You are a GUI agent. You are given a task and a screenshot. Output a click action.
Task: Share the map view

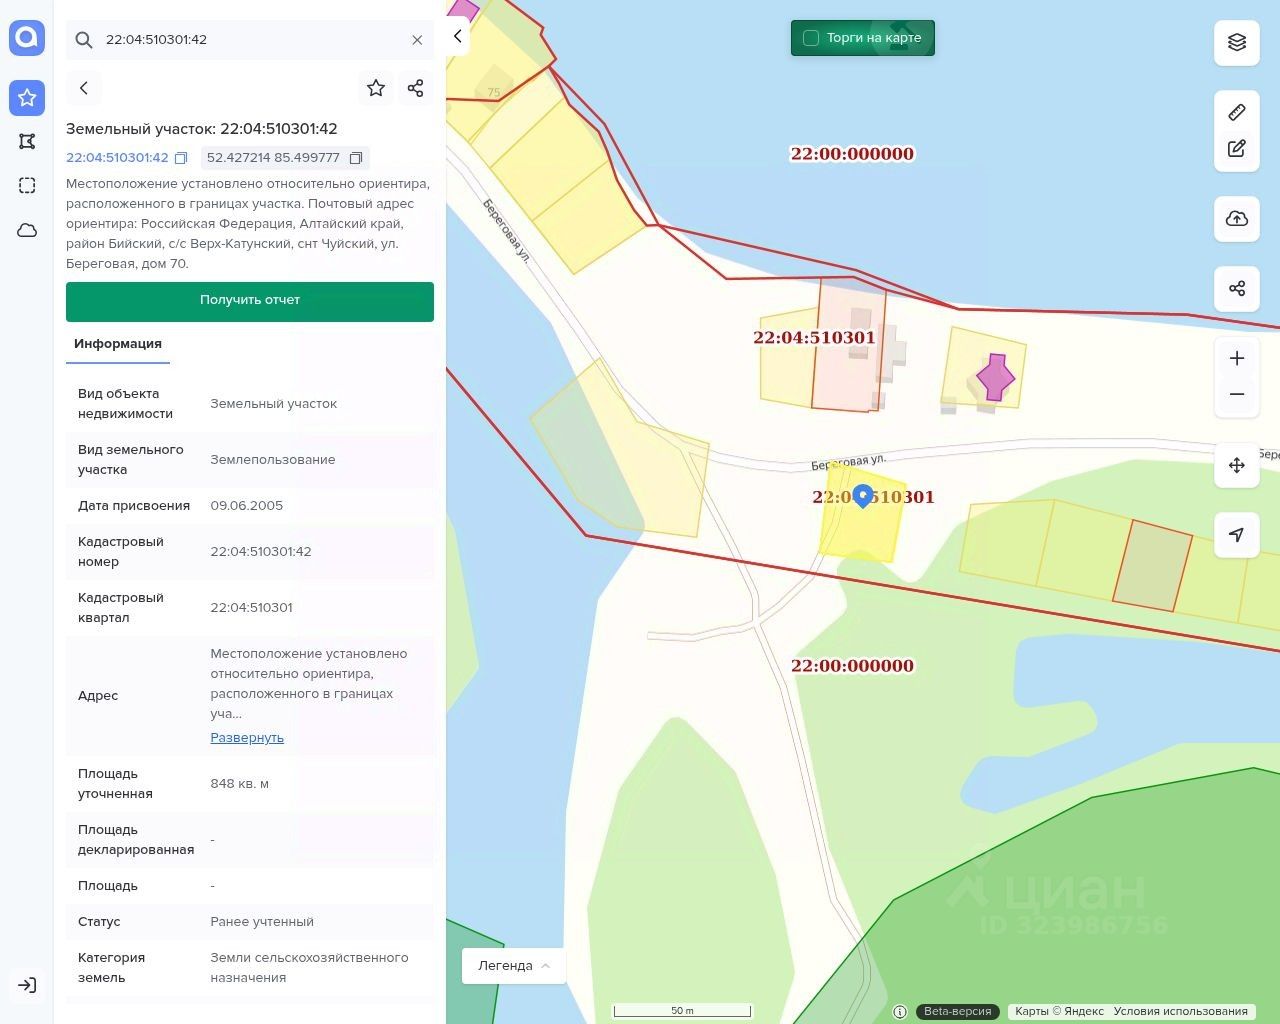pos(1237,289)
